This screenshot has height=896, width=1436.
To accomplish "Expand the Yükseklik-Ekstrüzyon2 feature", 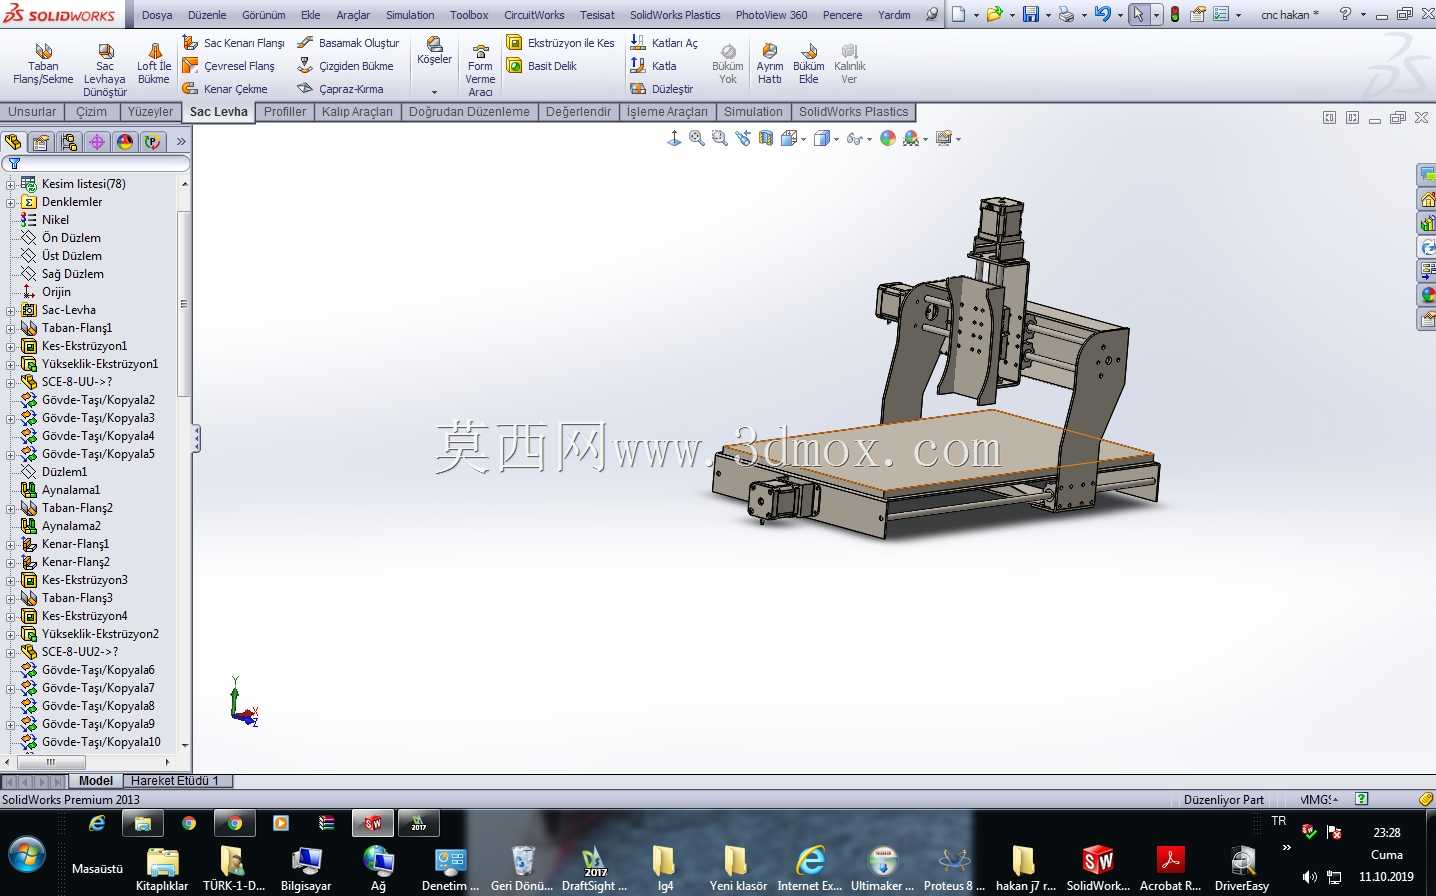I will pyautogui.click(x=11, y=634).
